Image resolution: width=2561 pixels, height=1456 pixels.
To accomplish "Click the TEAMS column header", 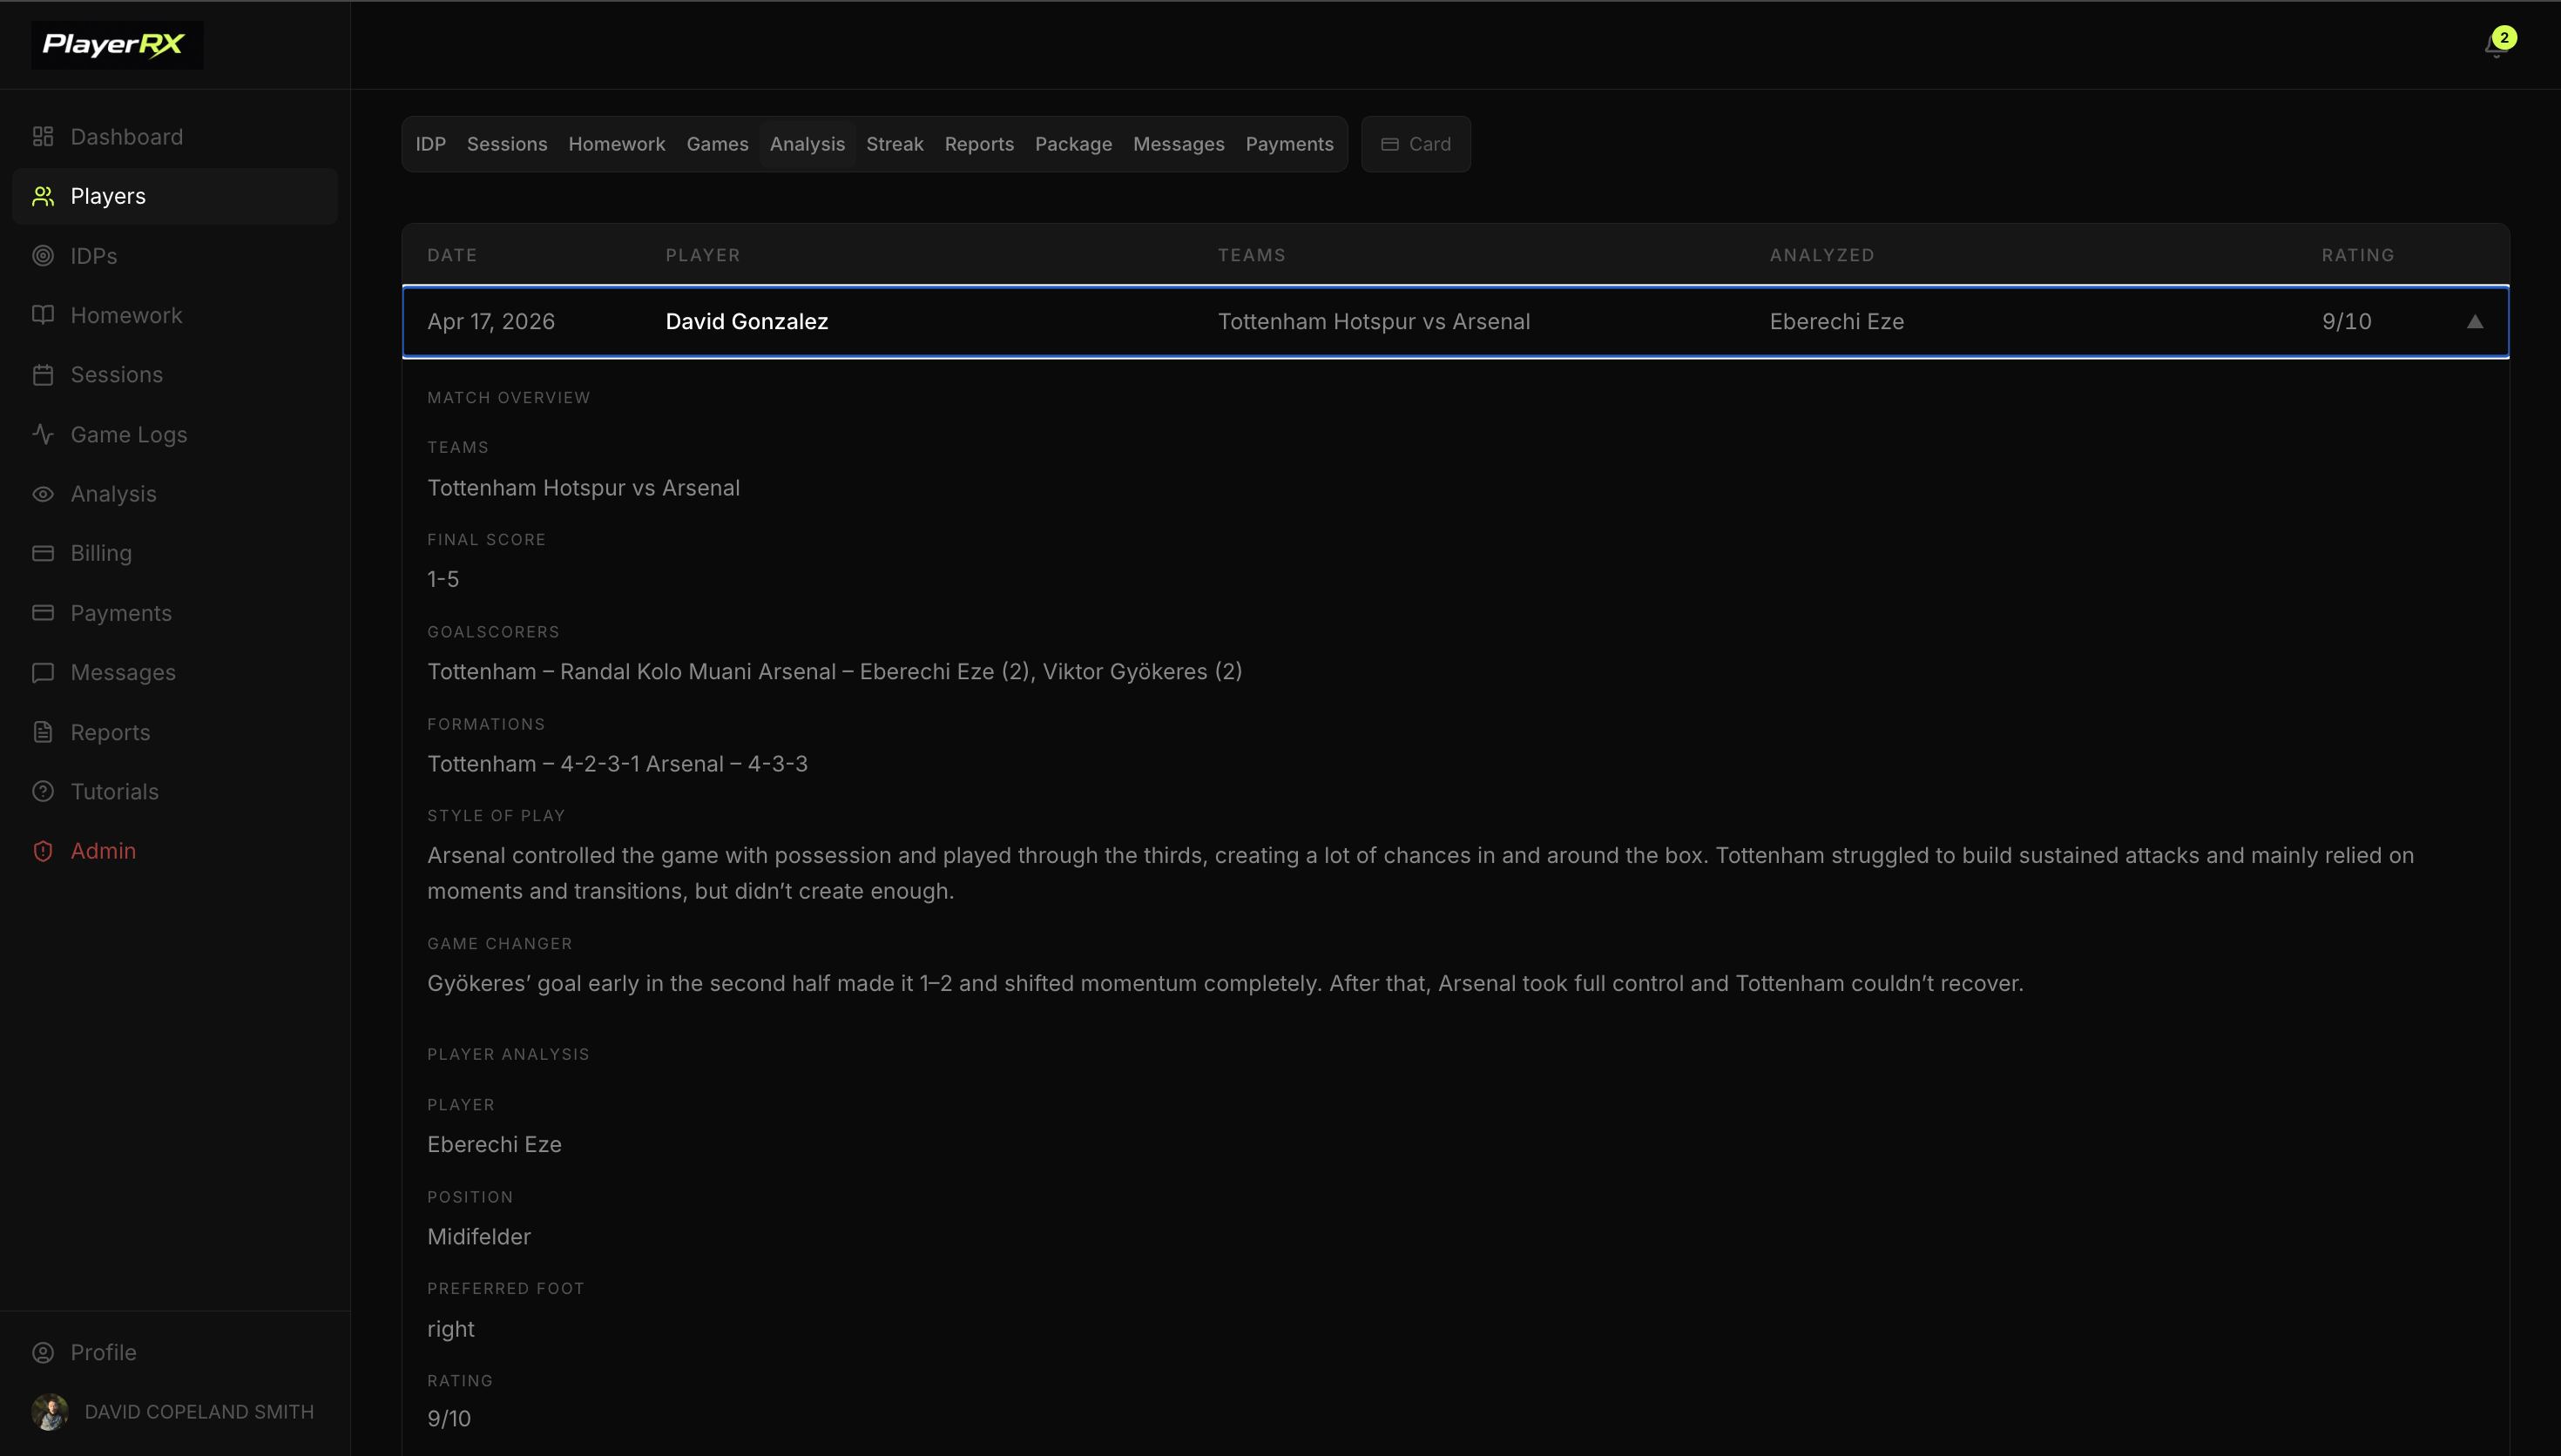I will coord(1251,255).
